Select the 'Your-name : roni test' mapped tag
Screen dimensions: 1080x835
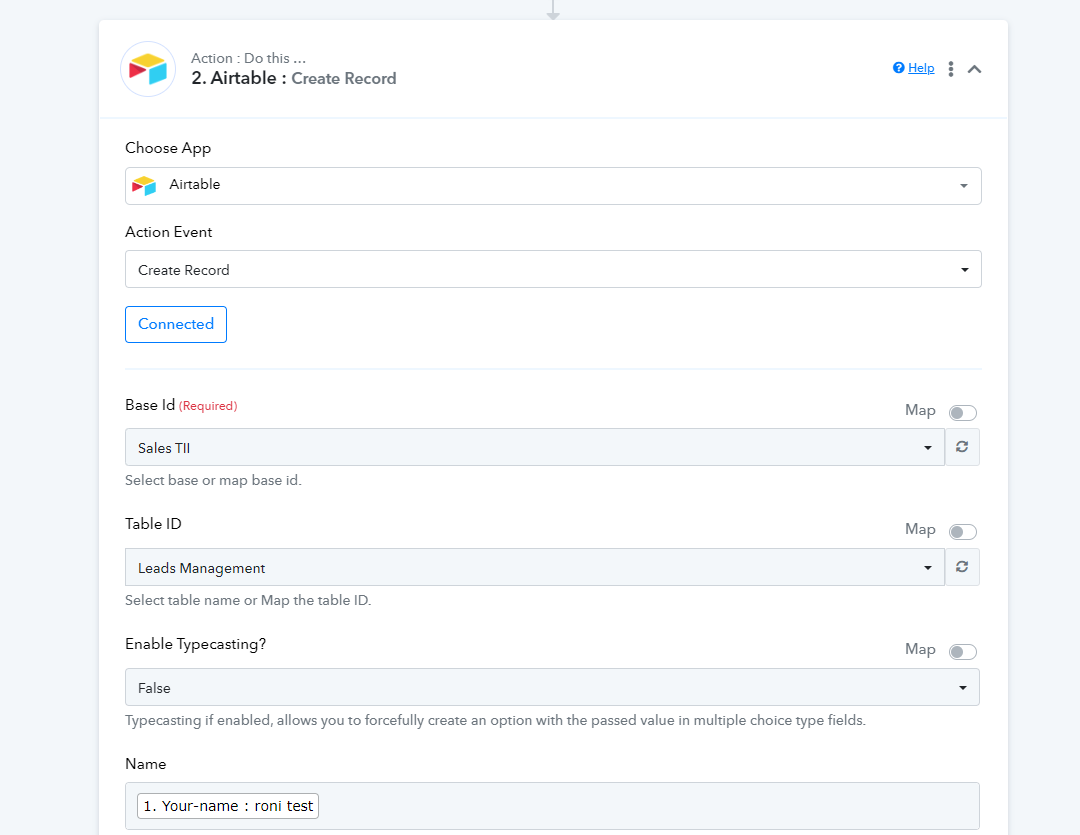(x=228, y=806)
